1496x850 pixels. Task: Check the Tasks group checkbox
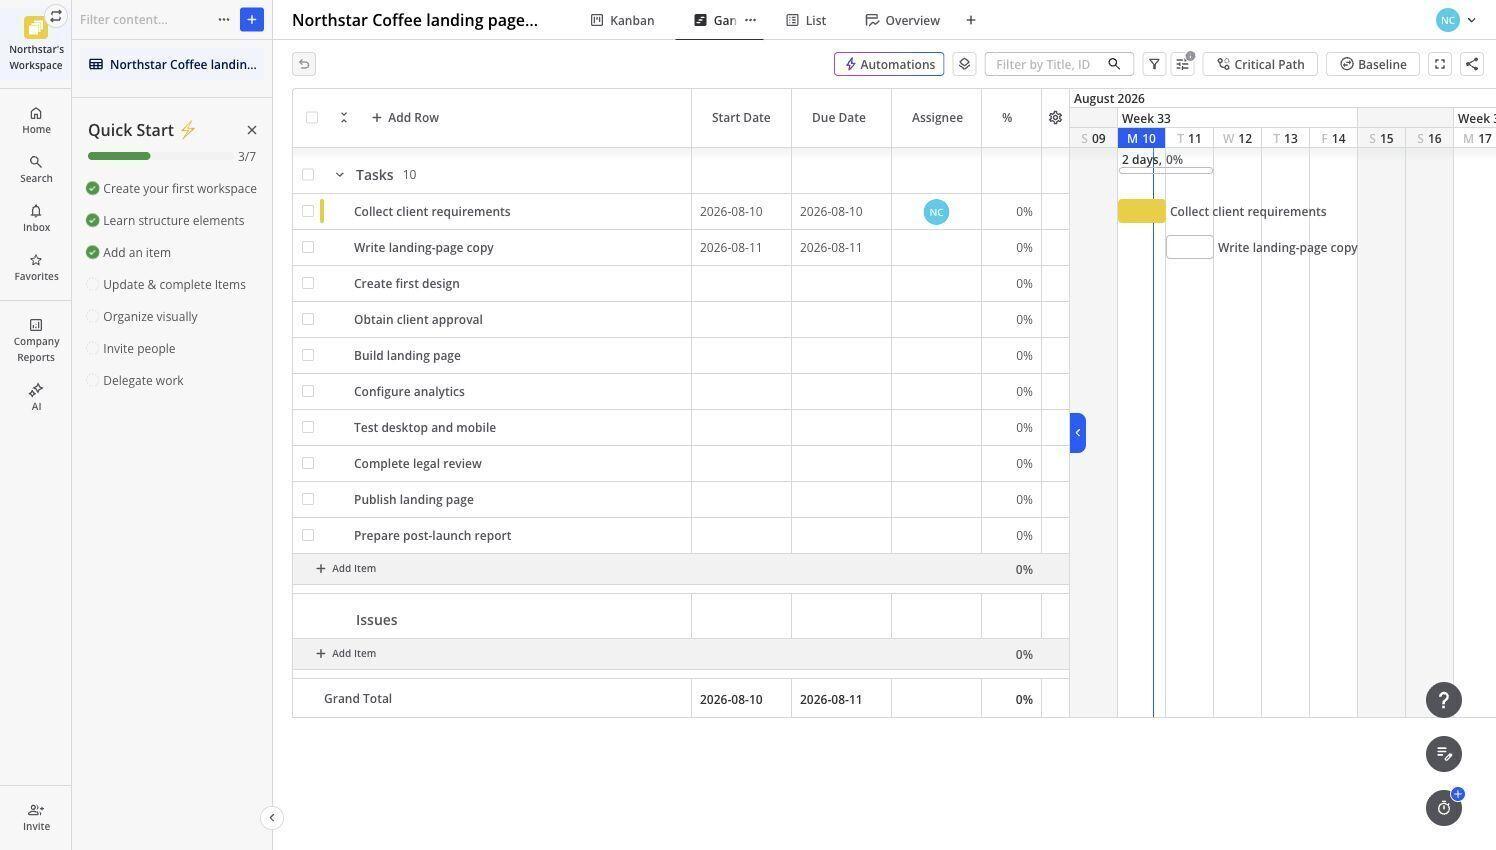[x=308, y=175]
